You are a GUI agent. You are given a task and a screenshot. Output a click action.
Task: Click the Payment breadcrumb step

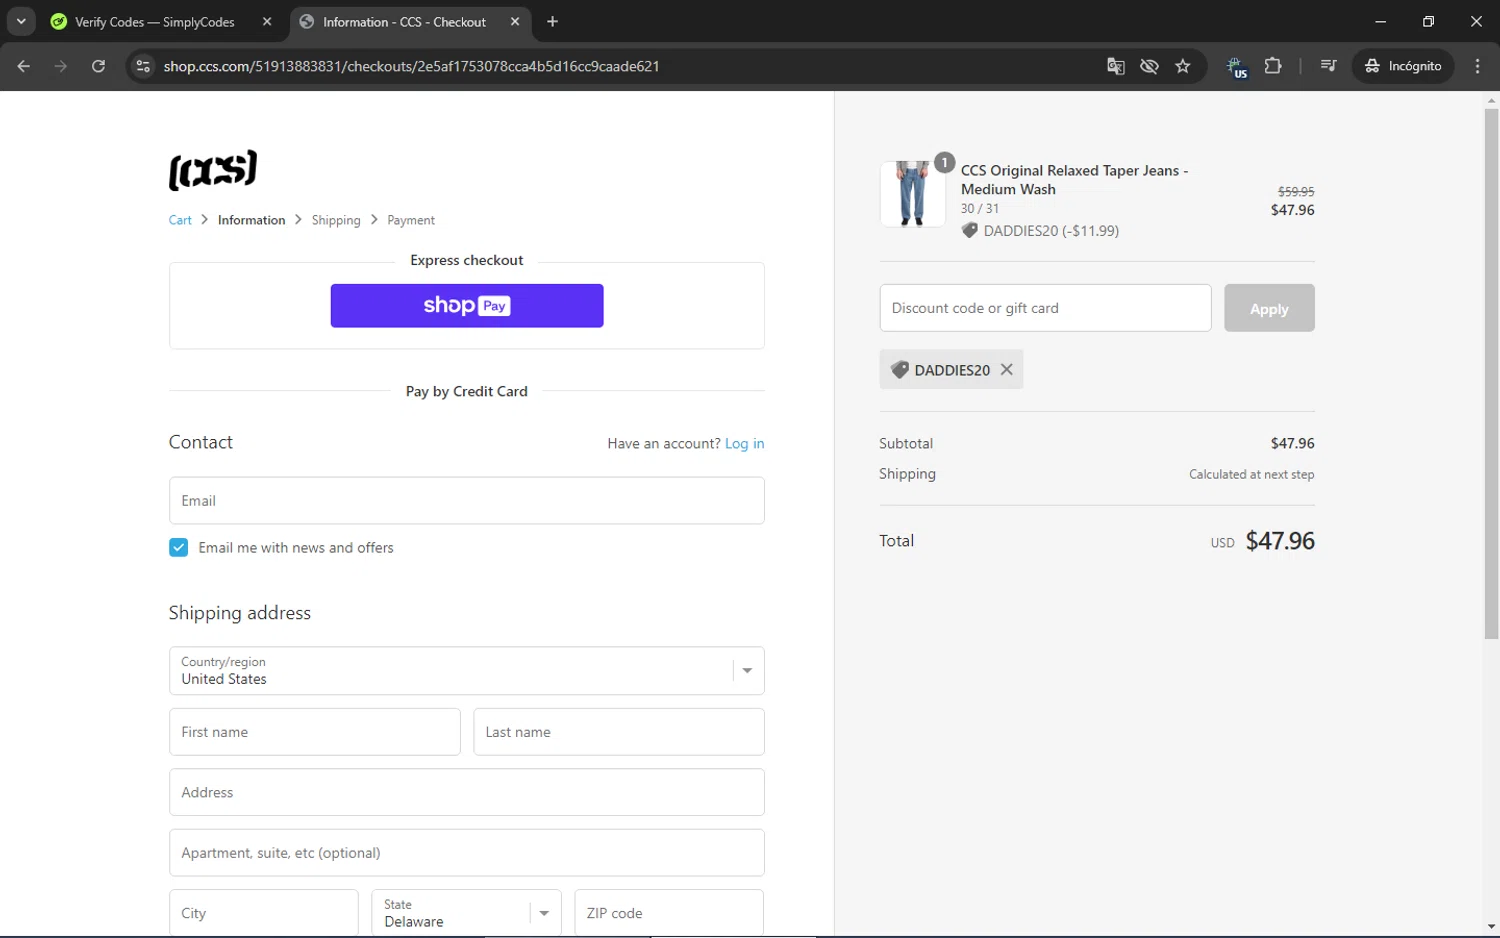[411, 220]
